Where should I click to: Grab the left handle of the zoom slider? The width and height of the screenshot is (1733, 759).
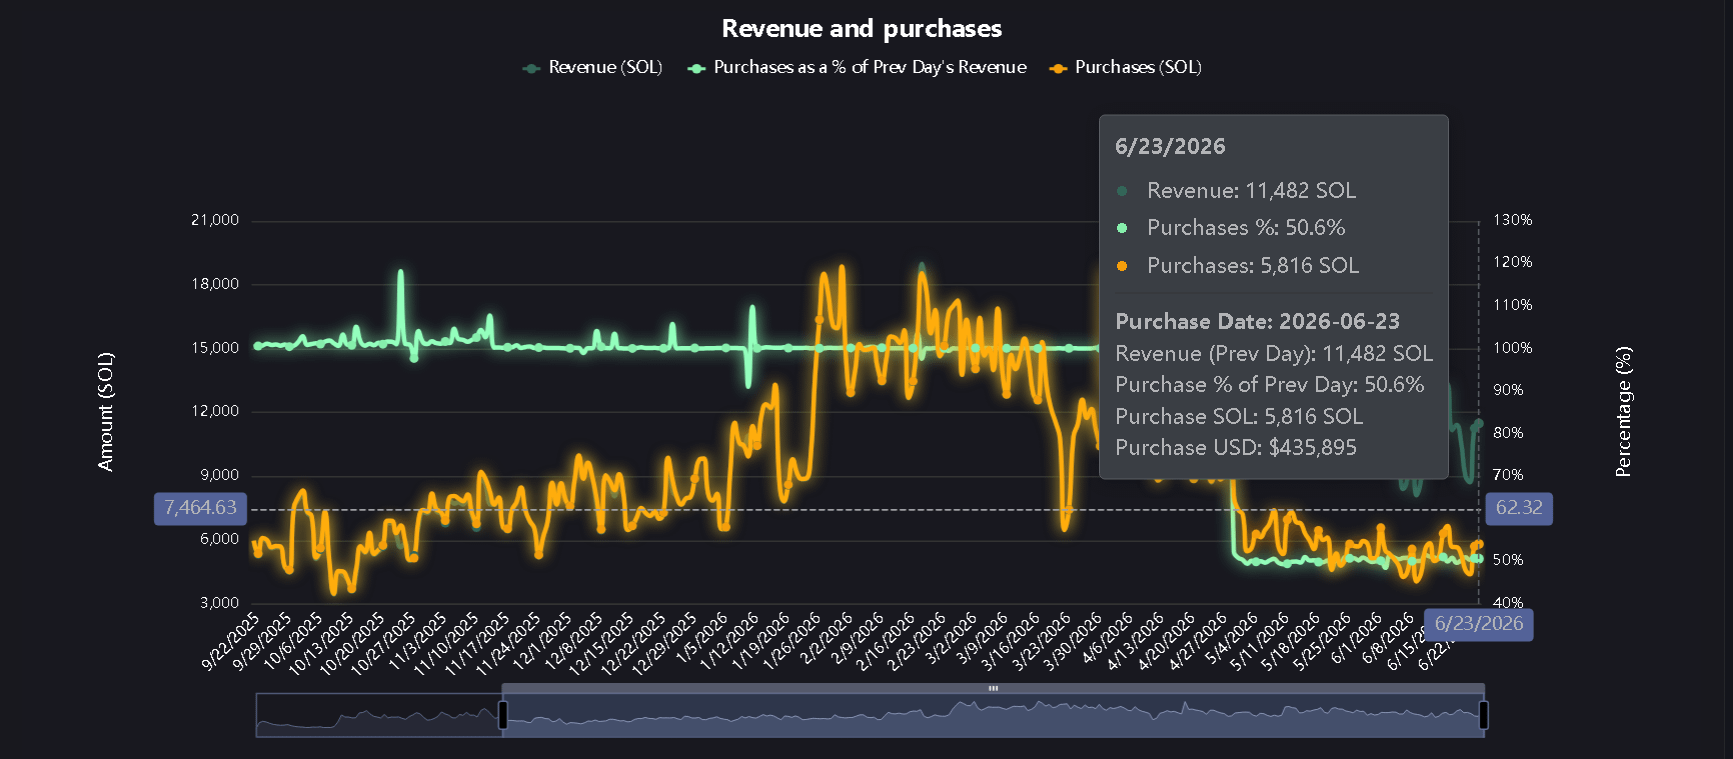pos(503,715)
